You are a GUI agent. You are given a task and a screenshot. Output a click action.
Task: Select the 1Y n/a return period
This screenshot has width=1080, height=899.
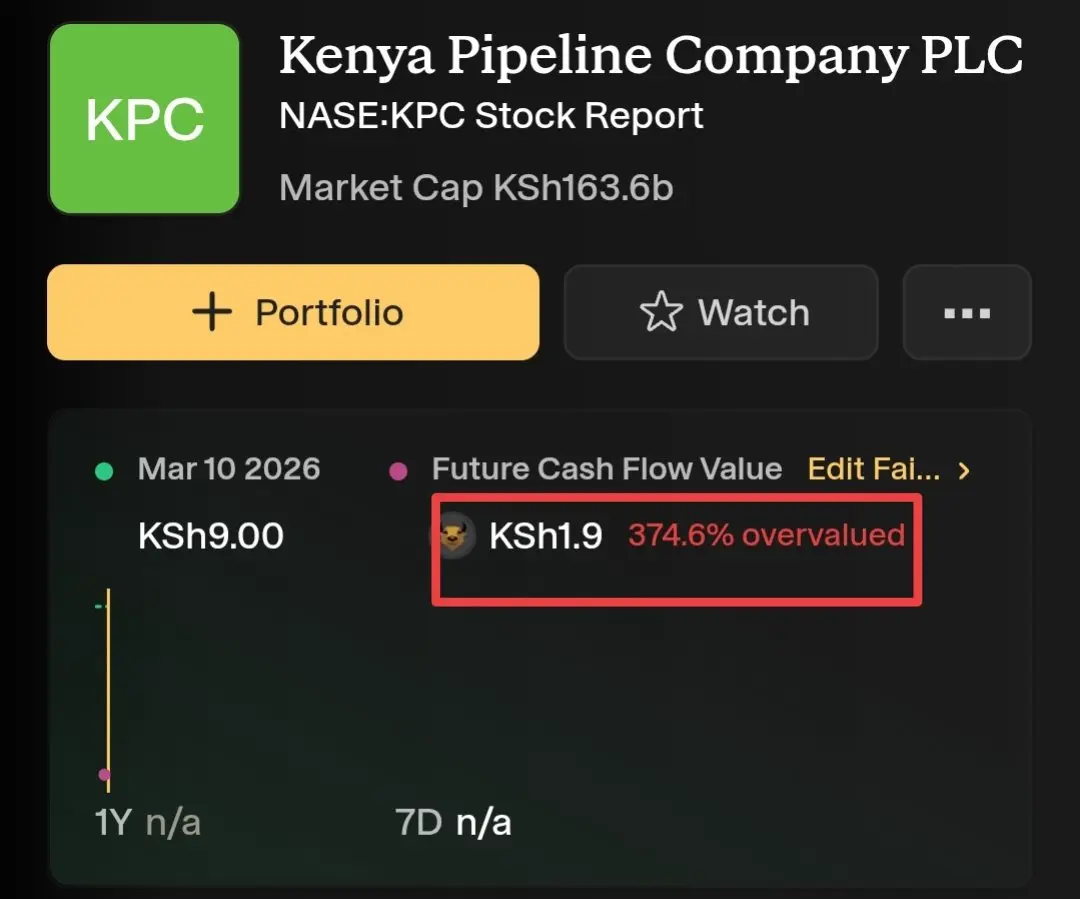click(x=148, y=822)
